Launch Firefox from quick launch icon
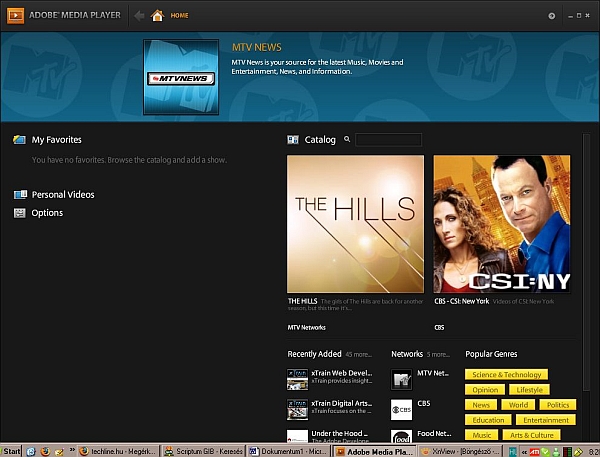Image resolution: width=600 pixels, height=457 pixels. (45, 451)
